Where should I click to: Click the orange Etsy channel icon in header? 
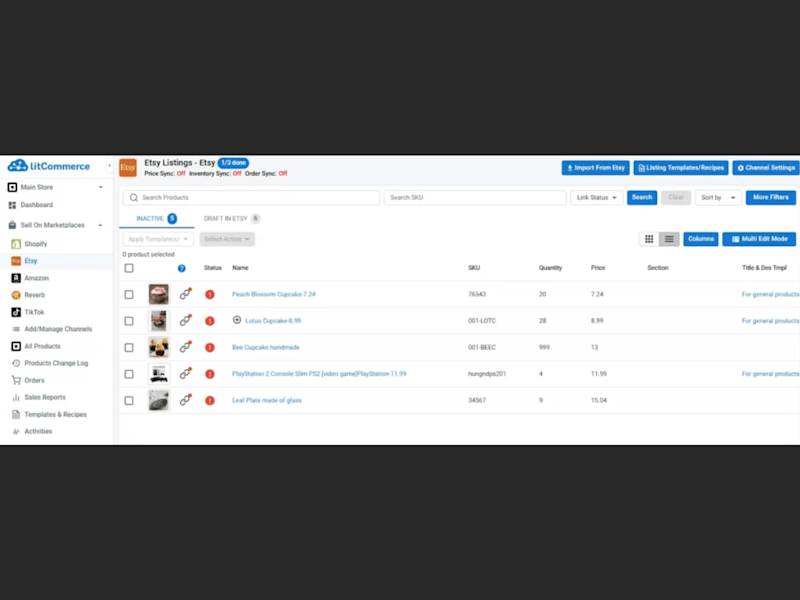128,167
